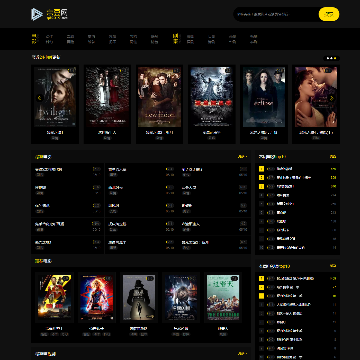
Task: Open the sci-fi poster beside the green poster
Action: coord(181,297)
